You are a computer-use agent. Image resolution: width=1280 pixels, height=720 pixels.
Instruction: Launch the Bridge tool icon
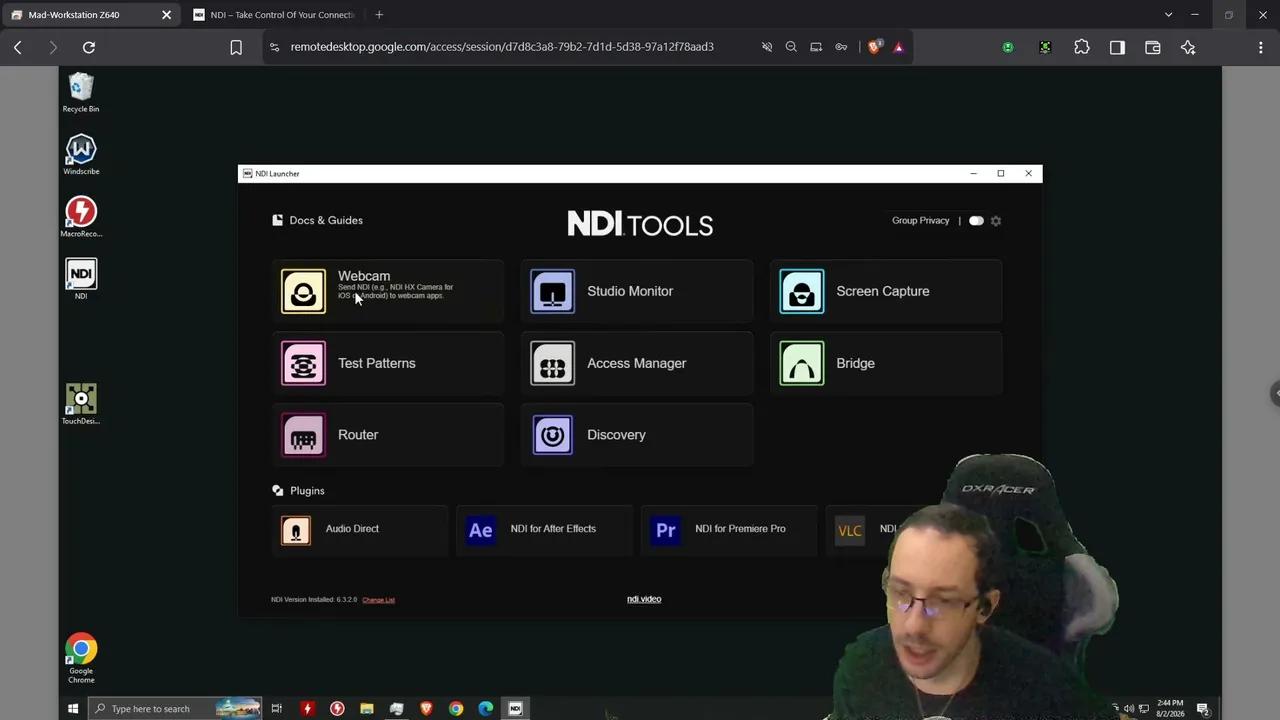[x=802, y=363]
